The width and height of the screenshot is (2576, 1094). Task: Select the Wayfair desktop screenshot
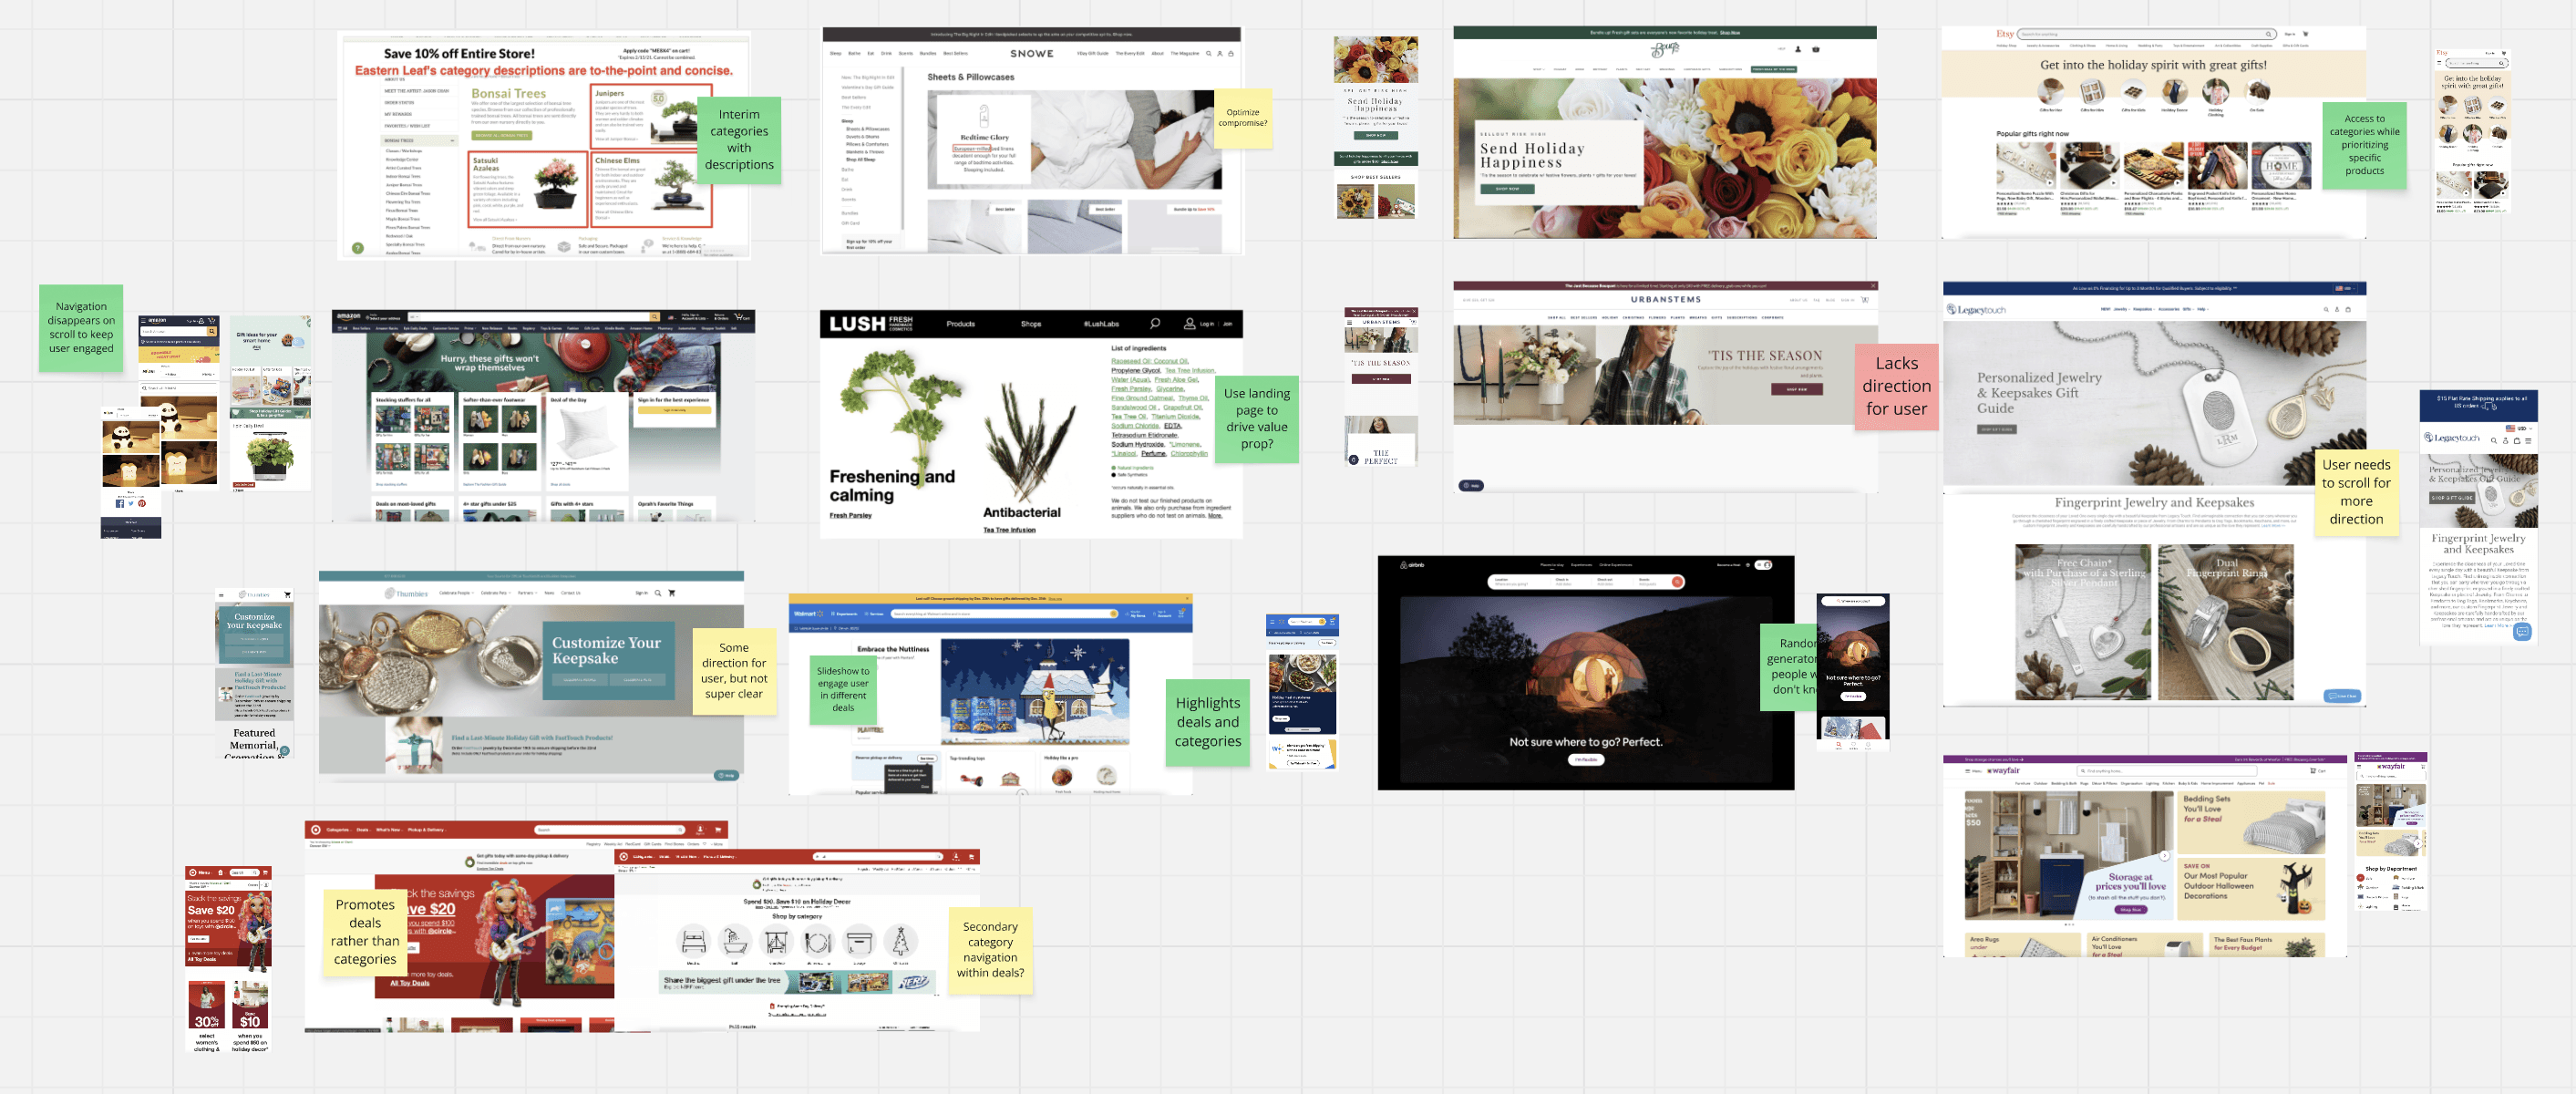pyautogui.click(x=2144, y=856)
